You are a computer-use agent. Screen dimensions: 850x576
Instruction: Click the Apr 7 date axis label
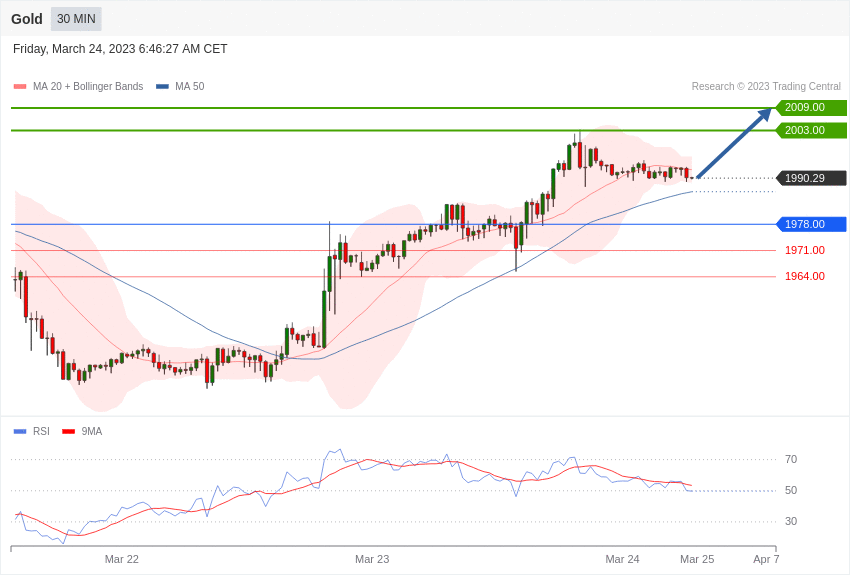(x=766, y=559)
